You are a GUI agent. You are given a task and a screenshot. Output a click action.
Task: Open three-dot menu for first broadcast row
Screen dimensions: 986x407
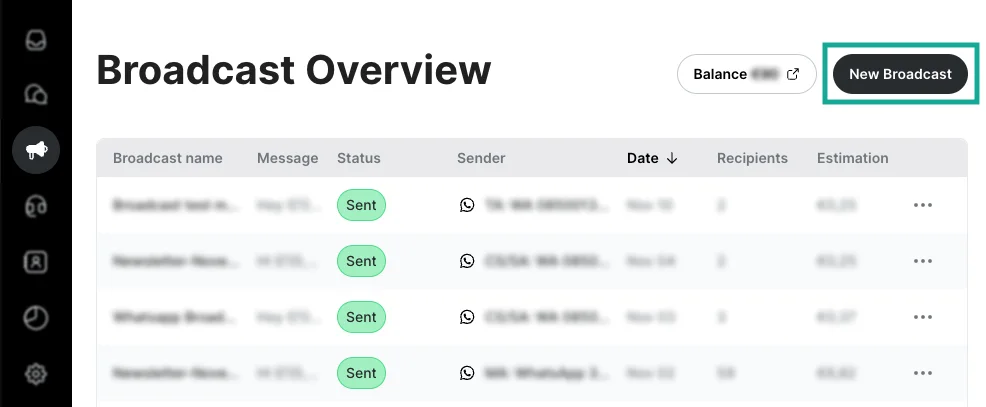(x=922, y=205)
